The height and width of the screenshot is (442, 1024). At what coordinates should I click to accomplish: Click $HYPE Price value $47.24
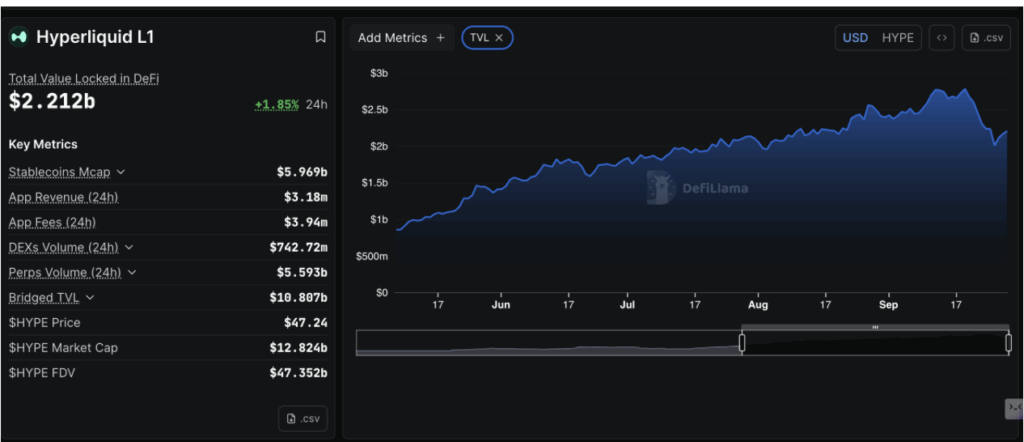tap(306, 323)
